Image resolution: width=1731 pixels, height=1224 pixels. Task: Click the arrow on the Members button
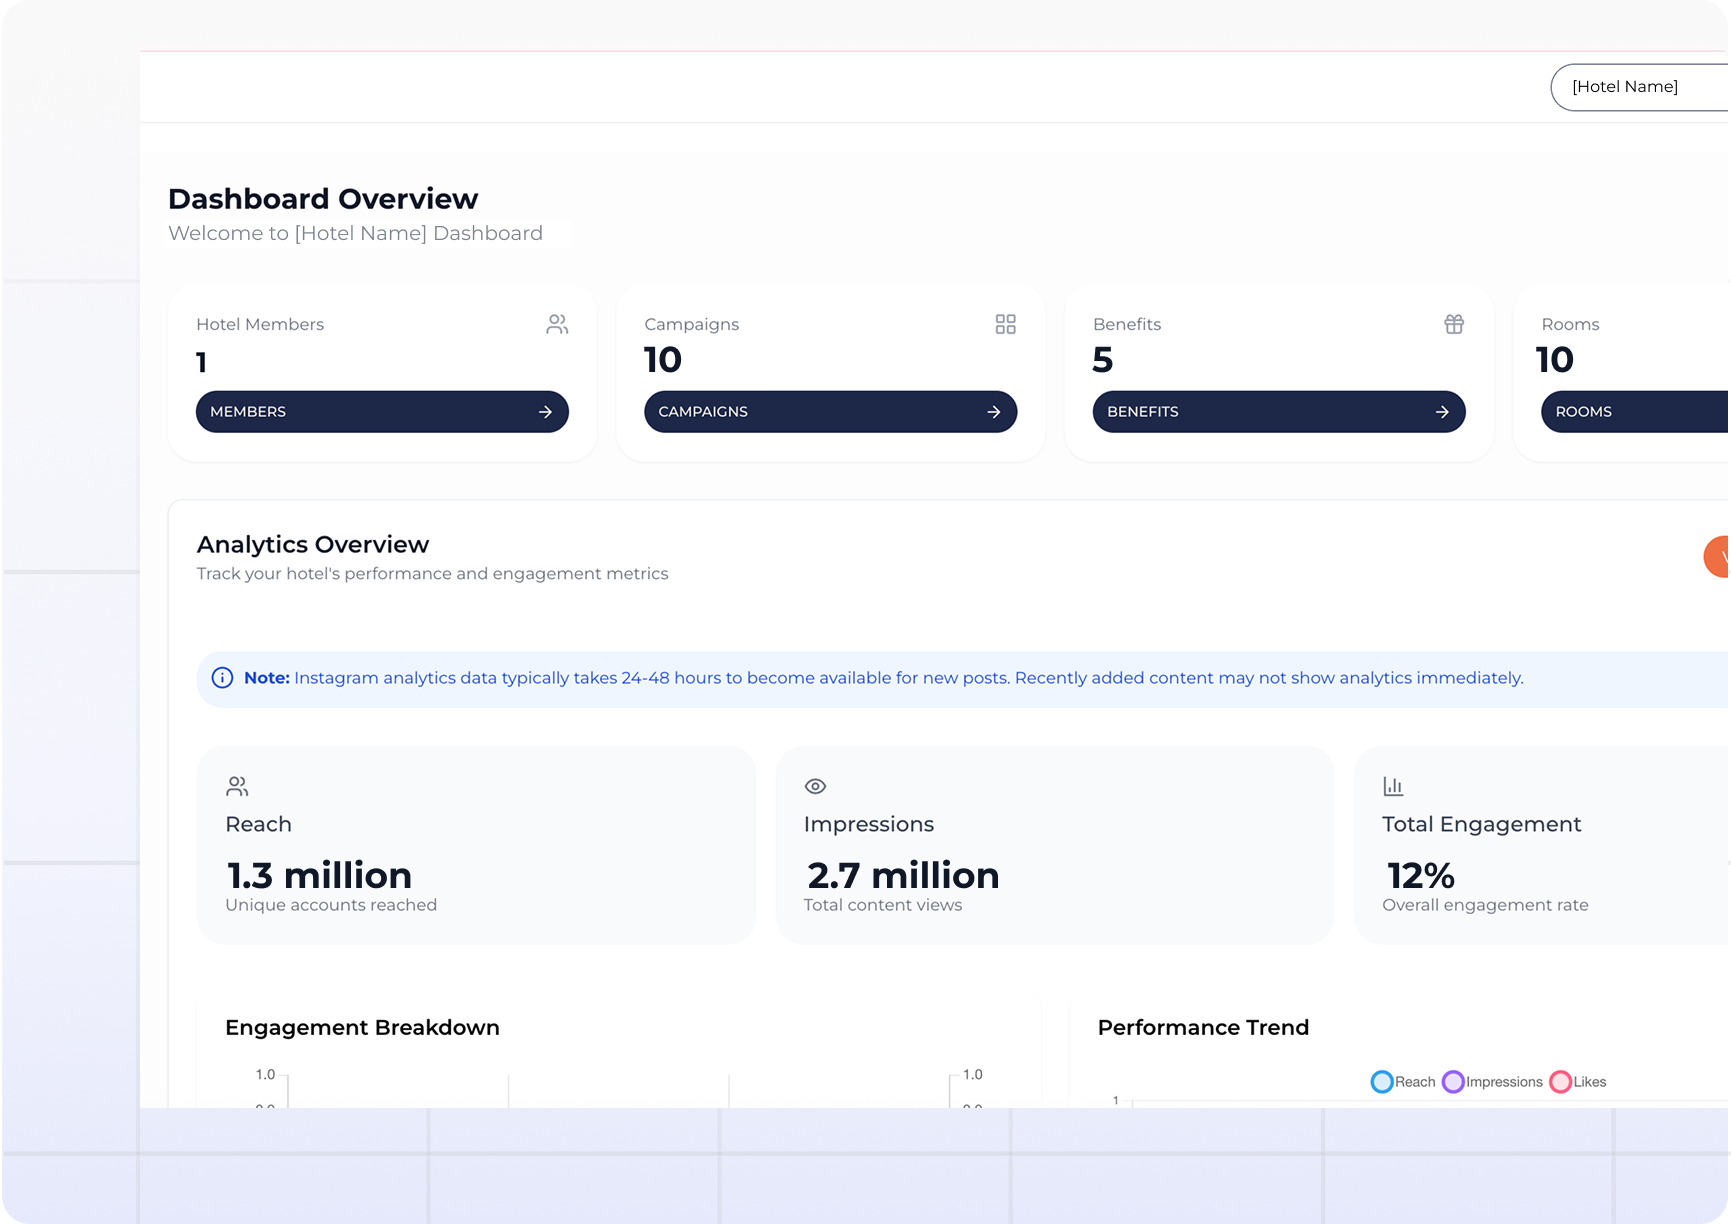tap(545, 412)
